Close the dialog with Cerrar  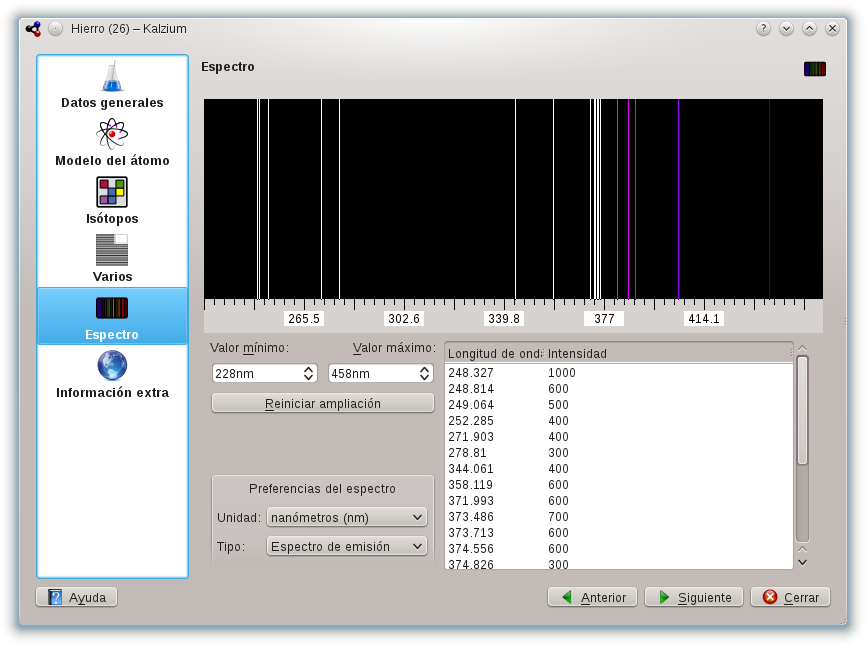(790, 597)
